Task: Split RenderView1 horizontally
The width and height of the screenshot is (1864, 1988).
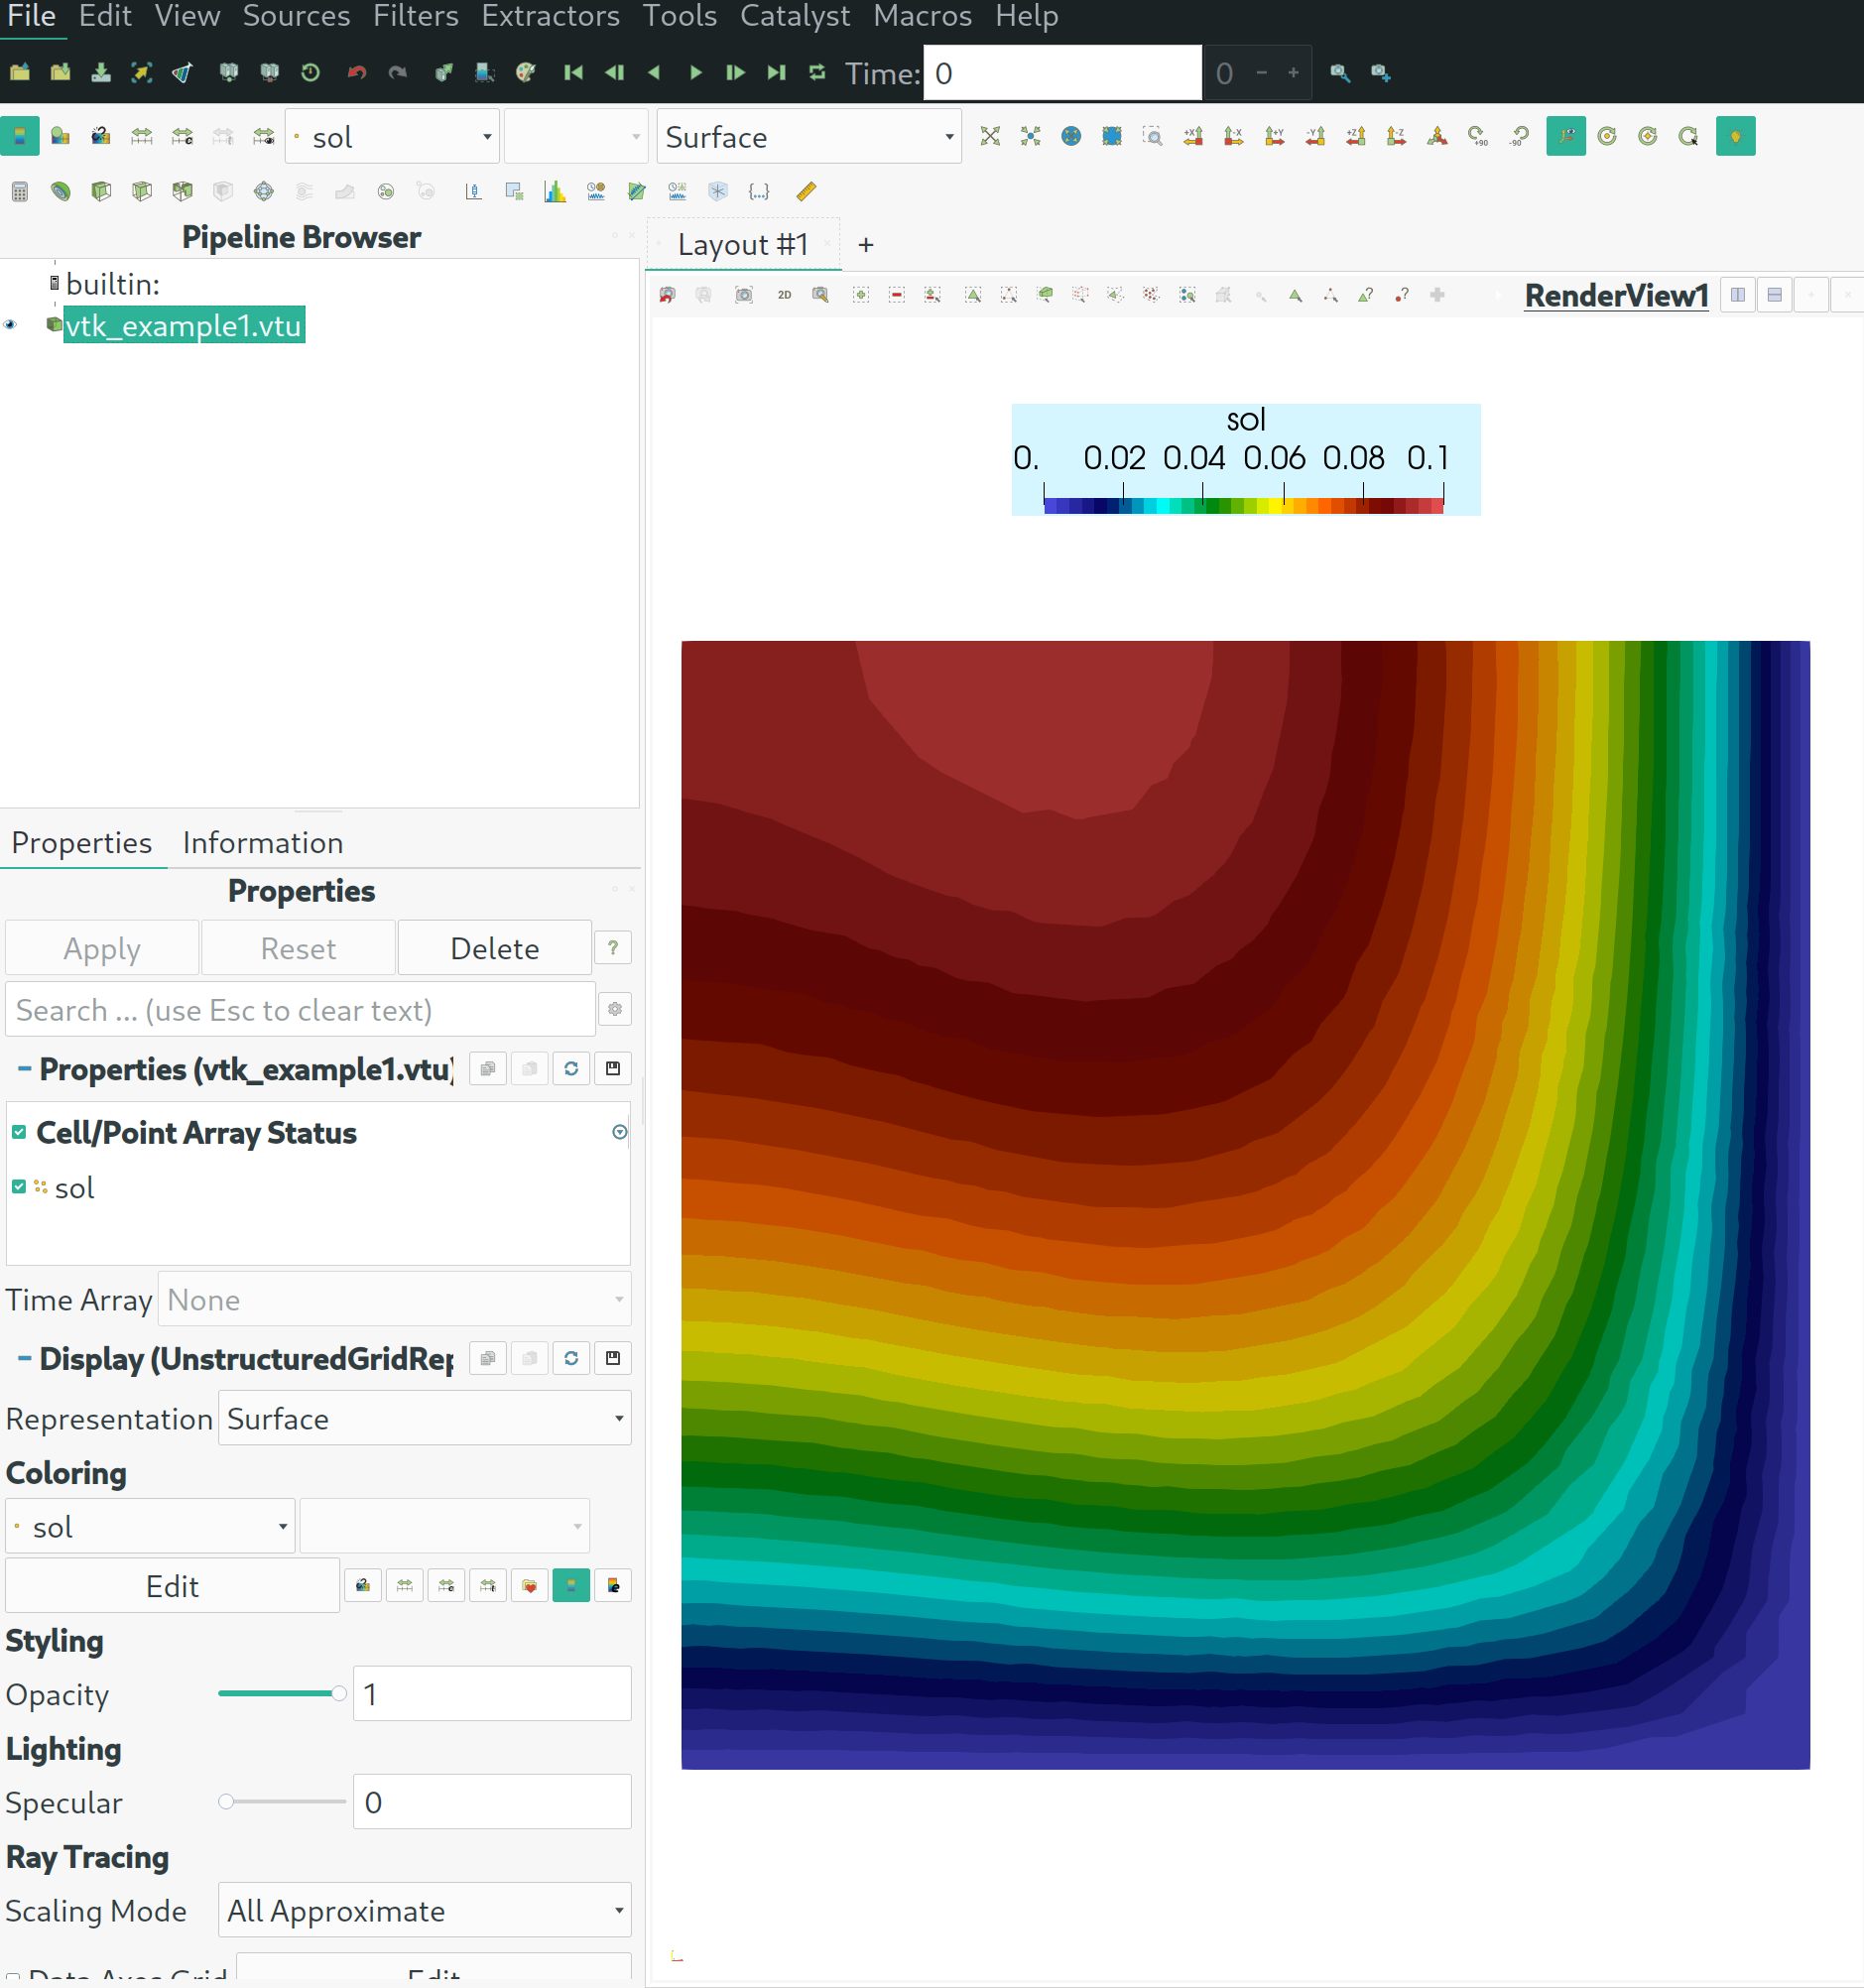Action: tap(1738, 295)
